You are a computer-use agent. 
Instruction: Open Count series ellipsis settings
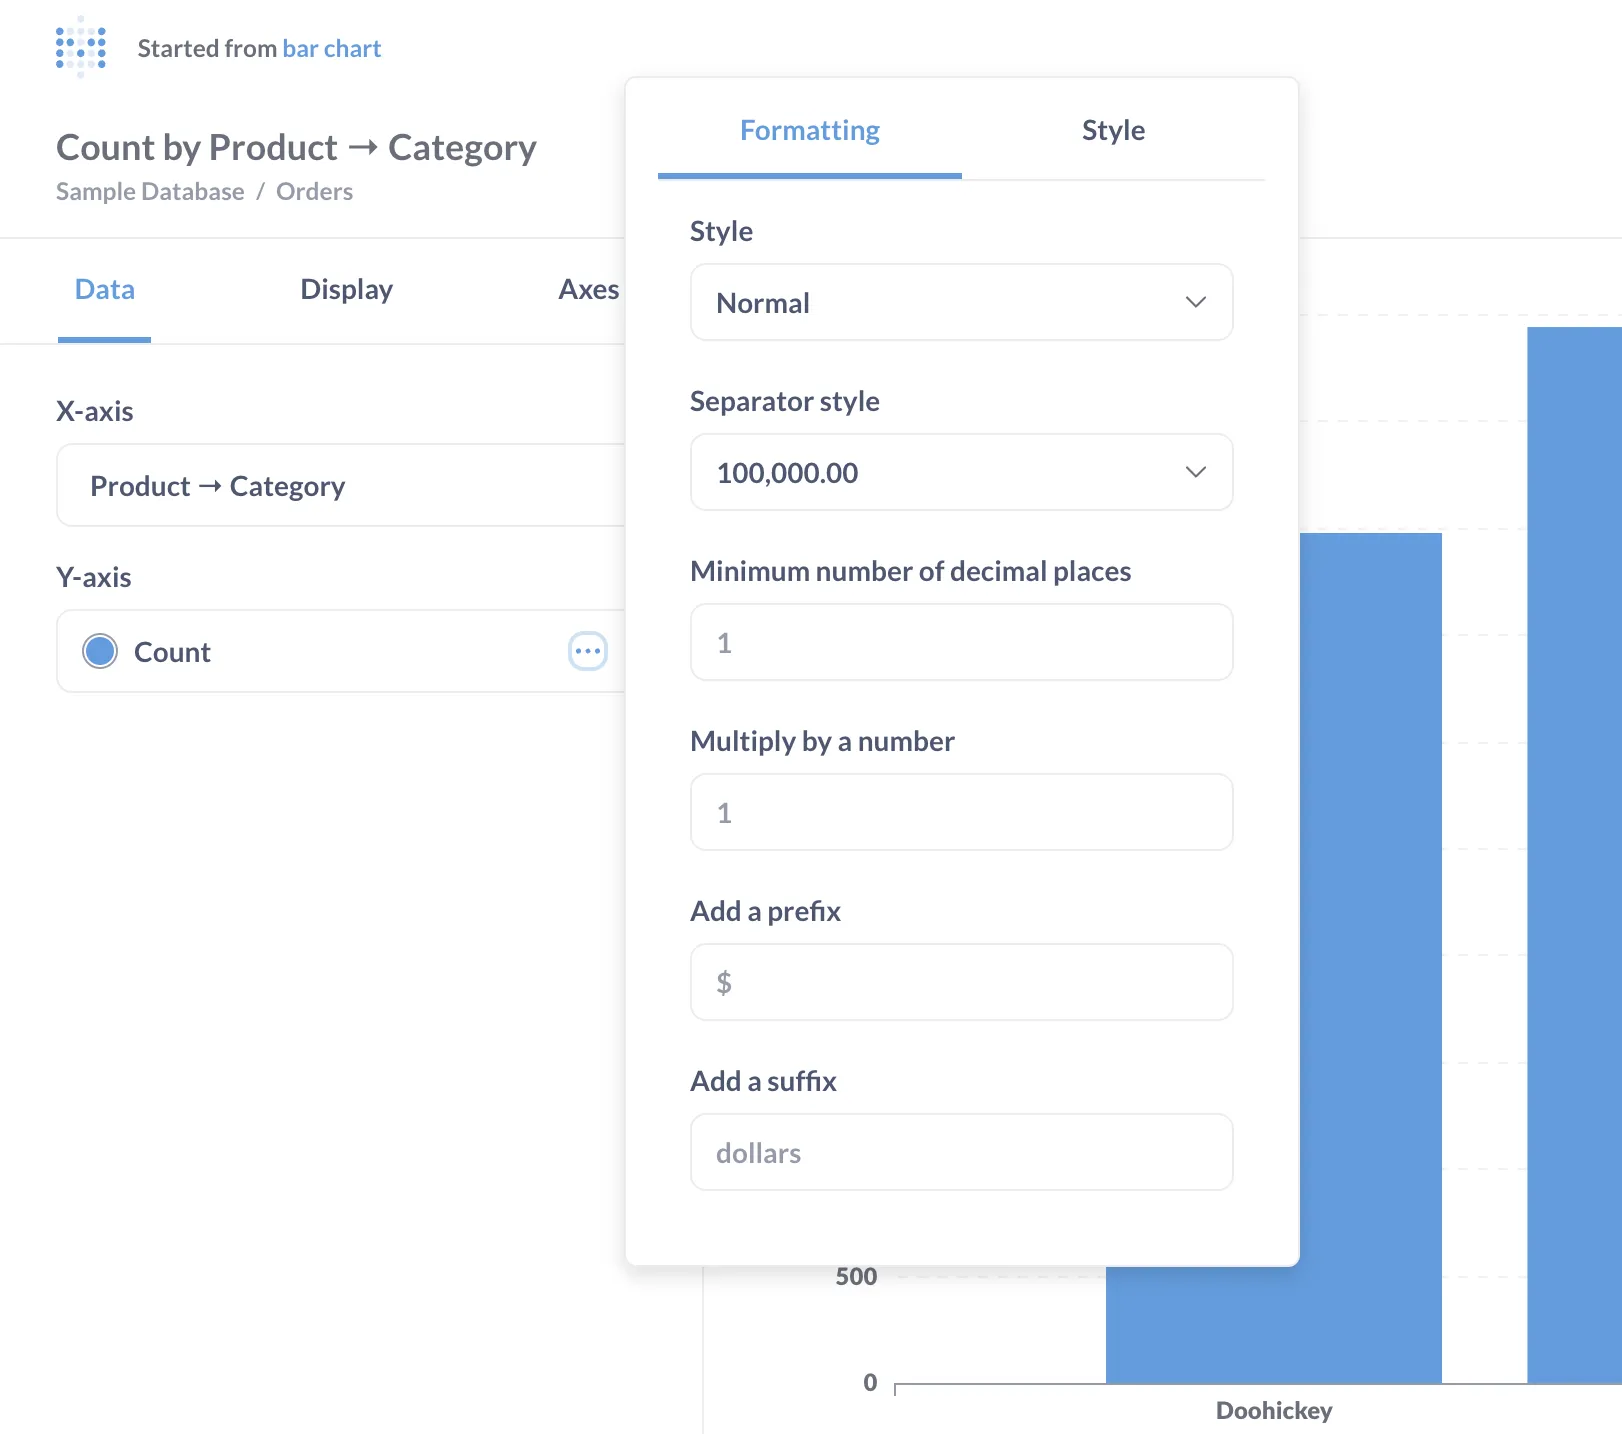coord(587,651)
